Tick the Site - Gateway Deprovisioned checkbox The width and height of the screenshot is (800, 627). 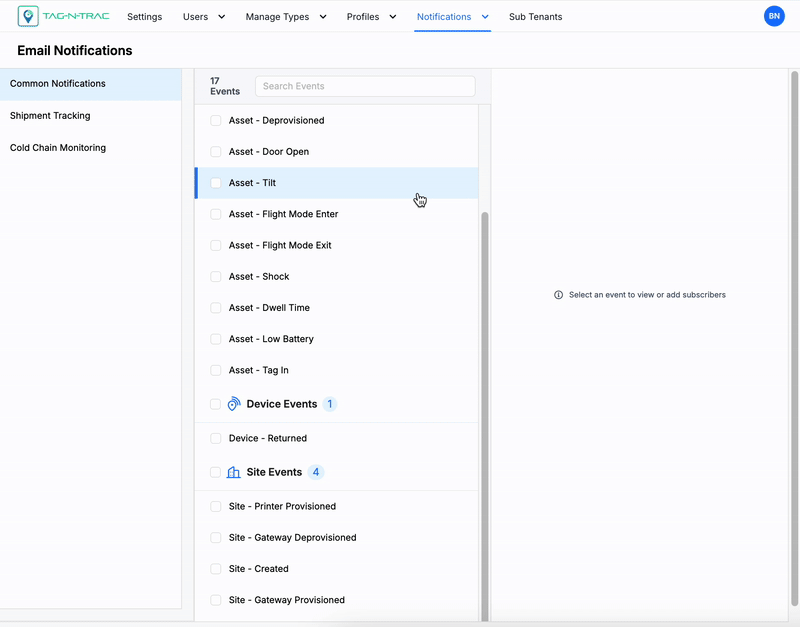click(x=216, y=538)
